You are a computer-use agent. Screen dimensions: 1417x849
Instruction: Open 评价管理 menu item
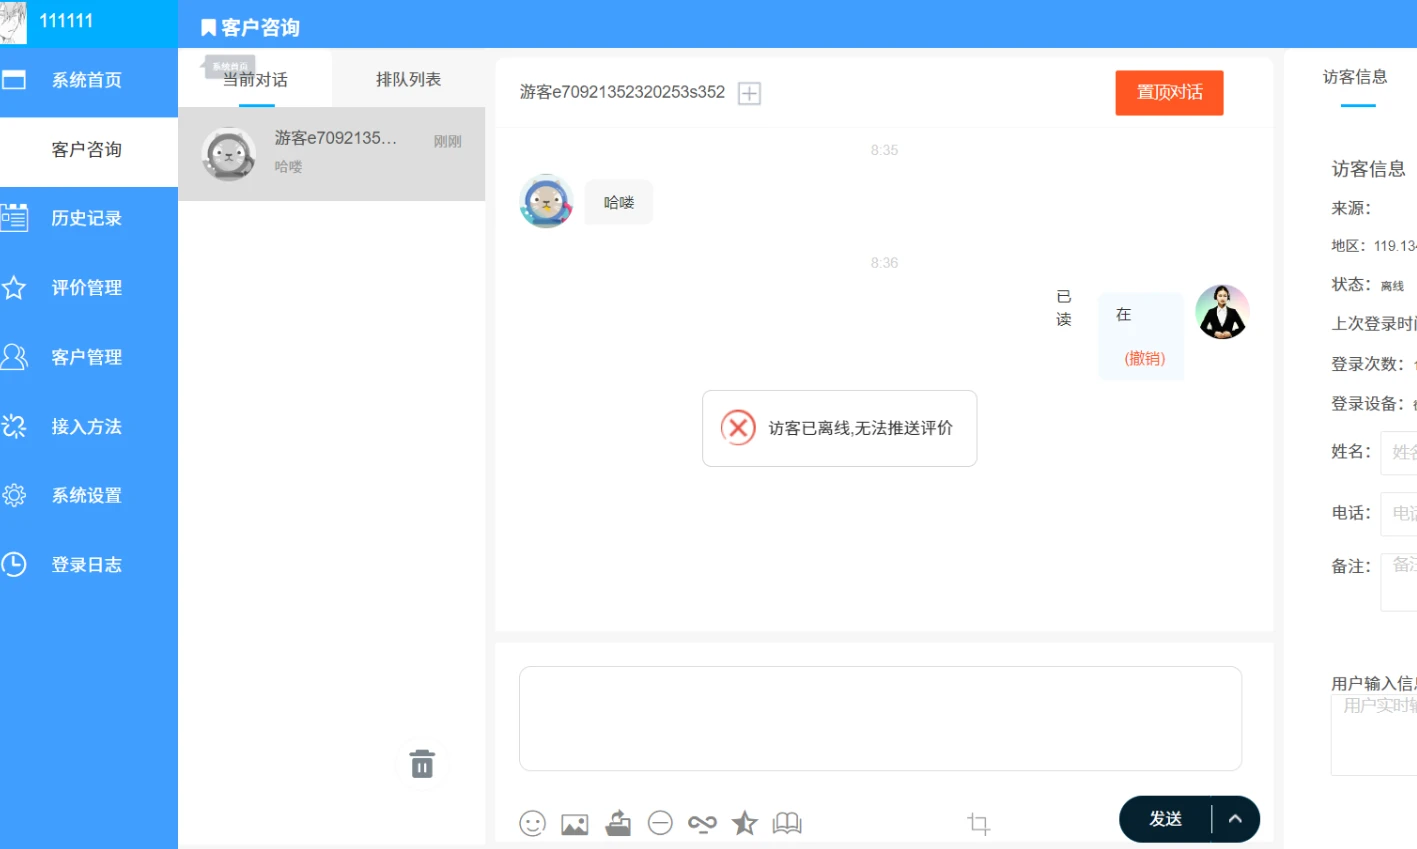(x=89, y=288)
